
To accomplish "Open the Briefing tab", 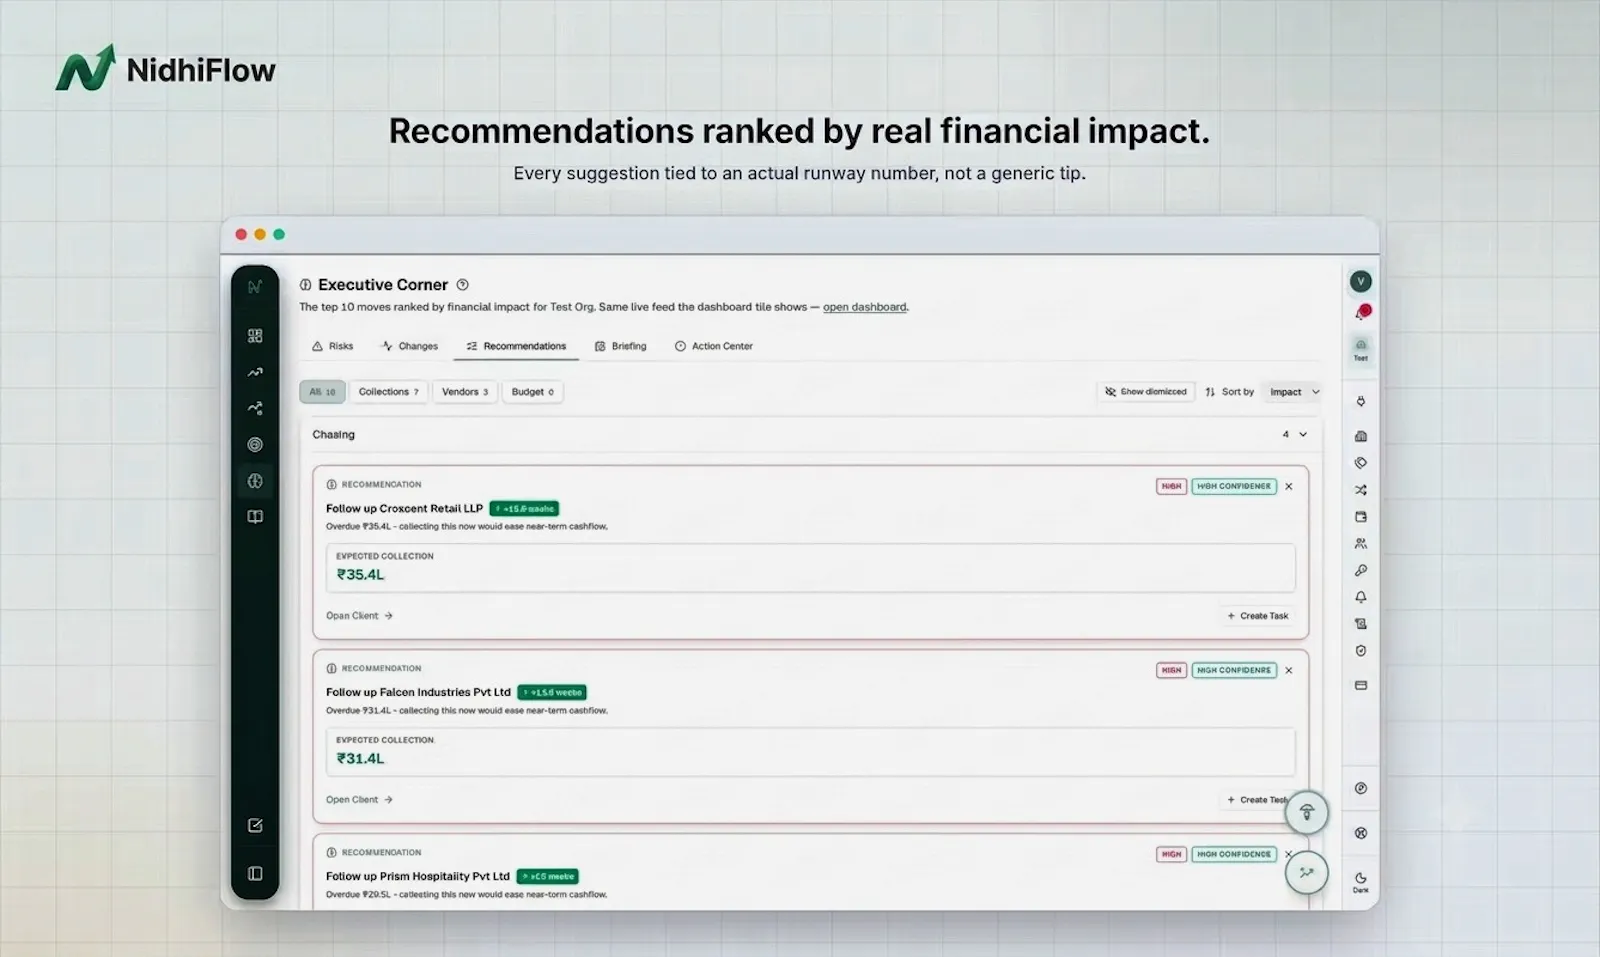I will pos(621,346).
